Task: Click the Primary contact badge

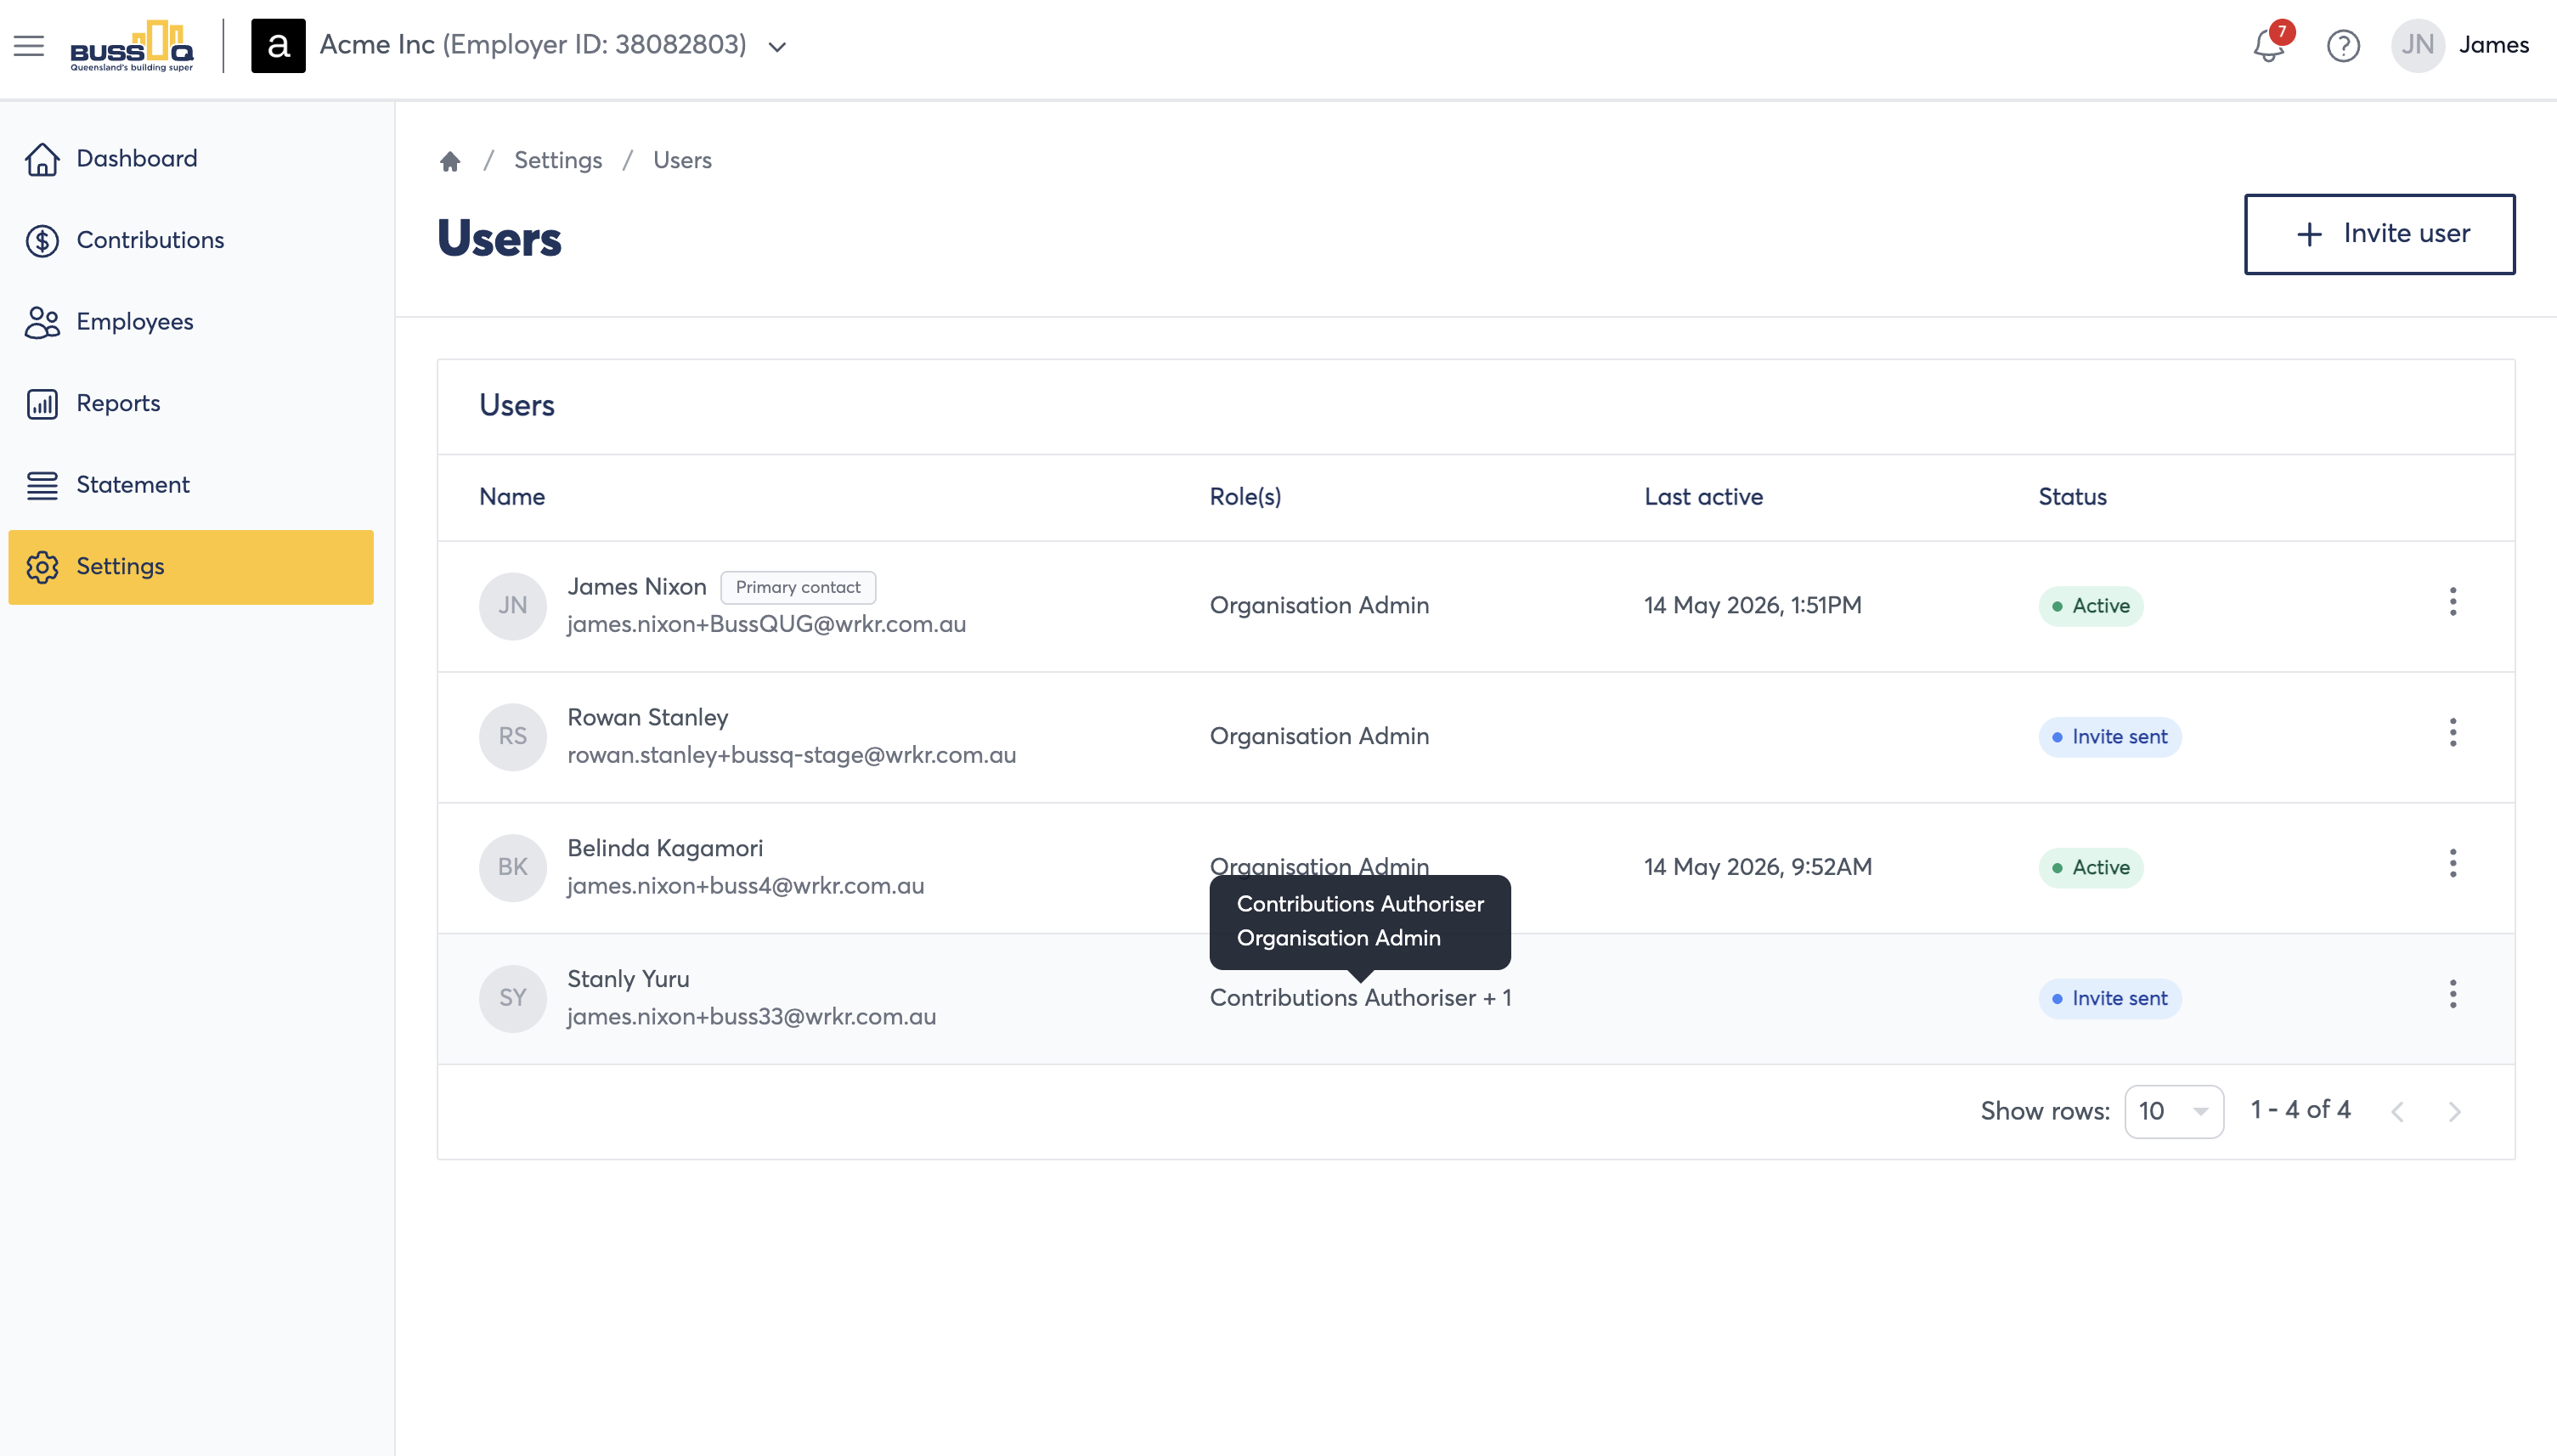Action: point(798,587)
